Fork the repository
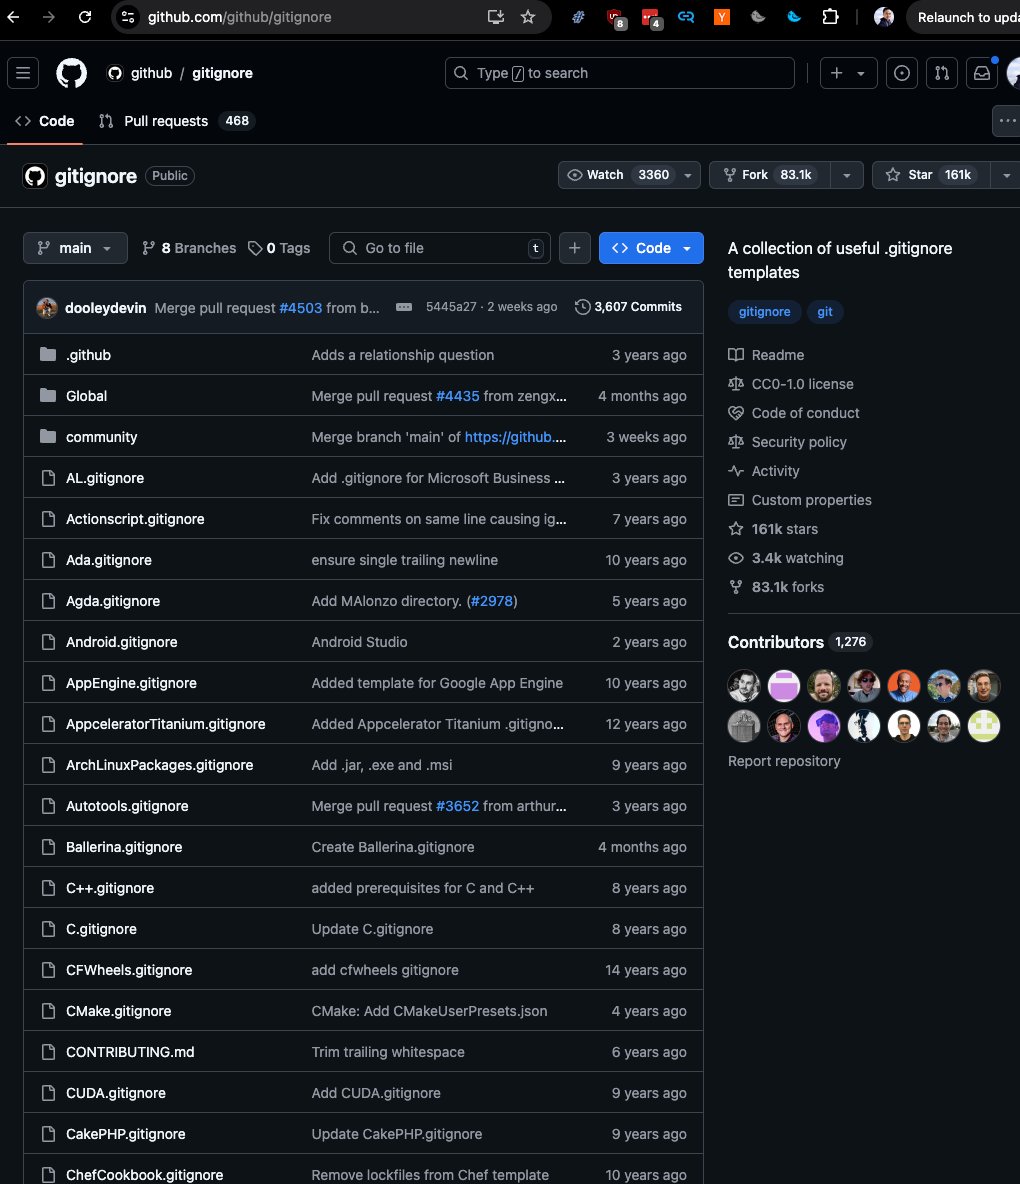This screenshot has height=1184, width=1020. (x=769, y=174)
